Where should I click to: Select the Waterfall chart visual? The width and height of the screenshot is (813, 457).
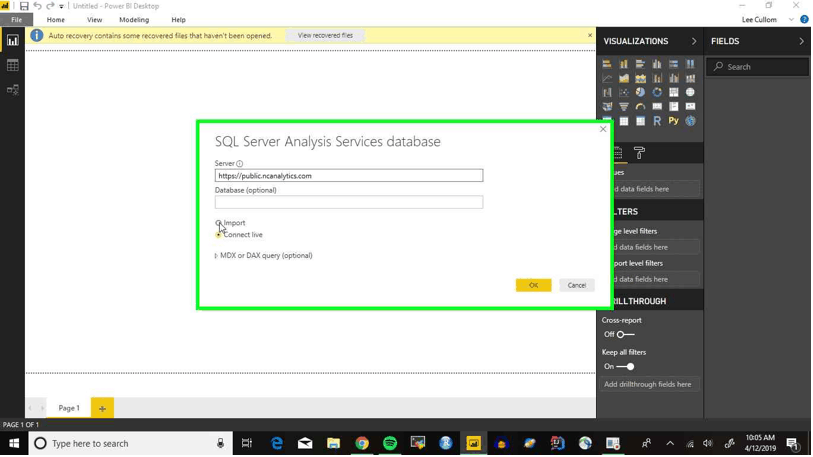(607, 92)
